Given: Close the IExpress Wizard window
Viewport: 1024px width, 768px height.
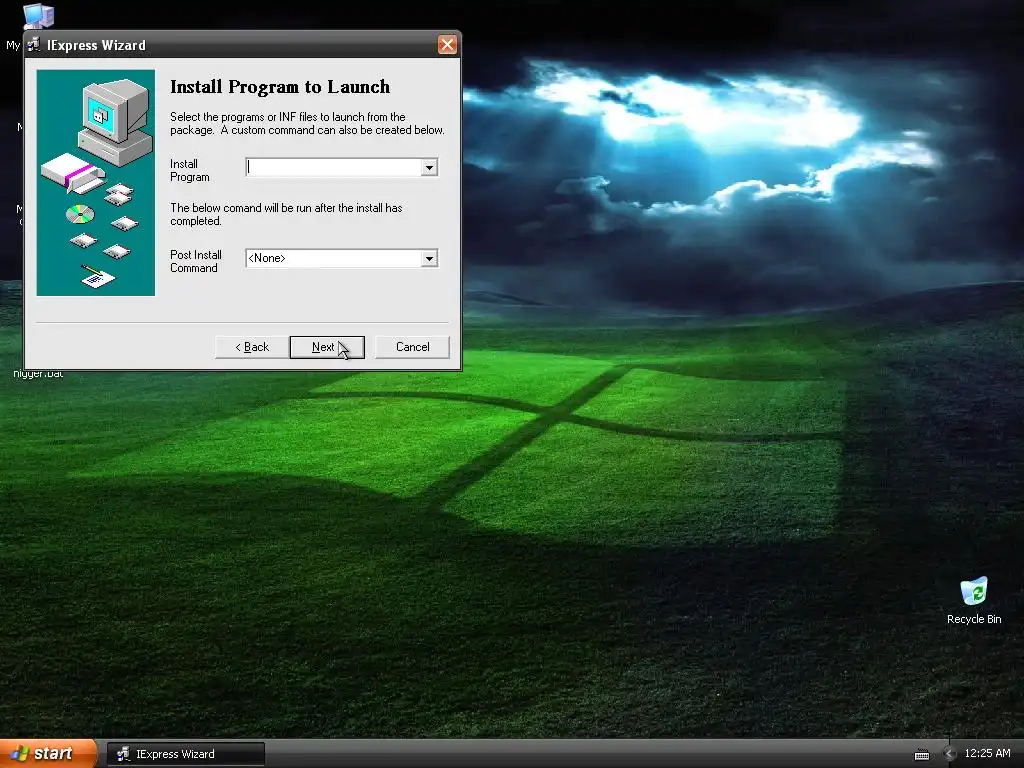Looking at the screenshot, I should tap(447, 44).
